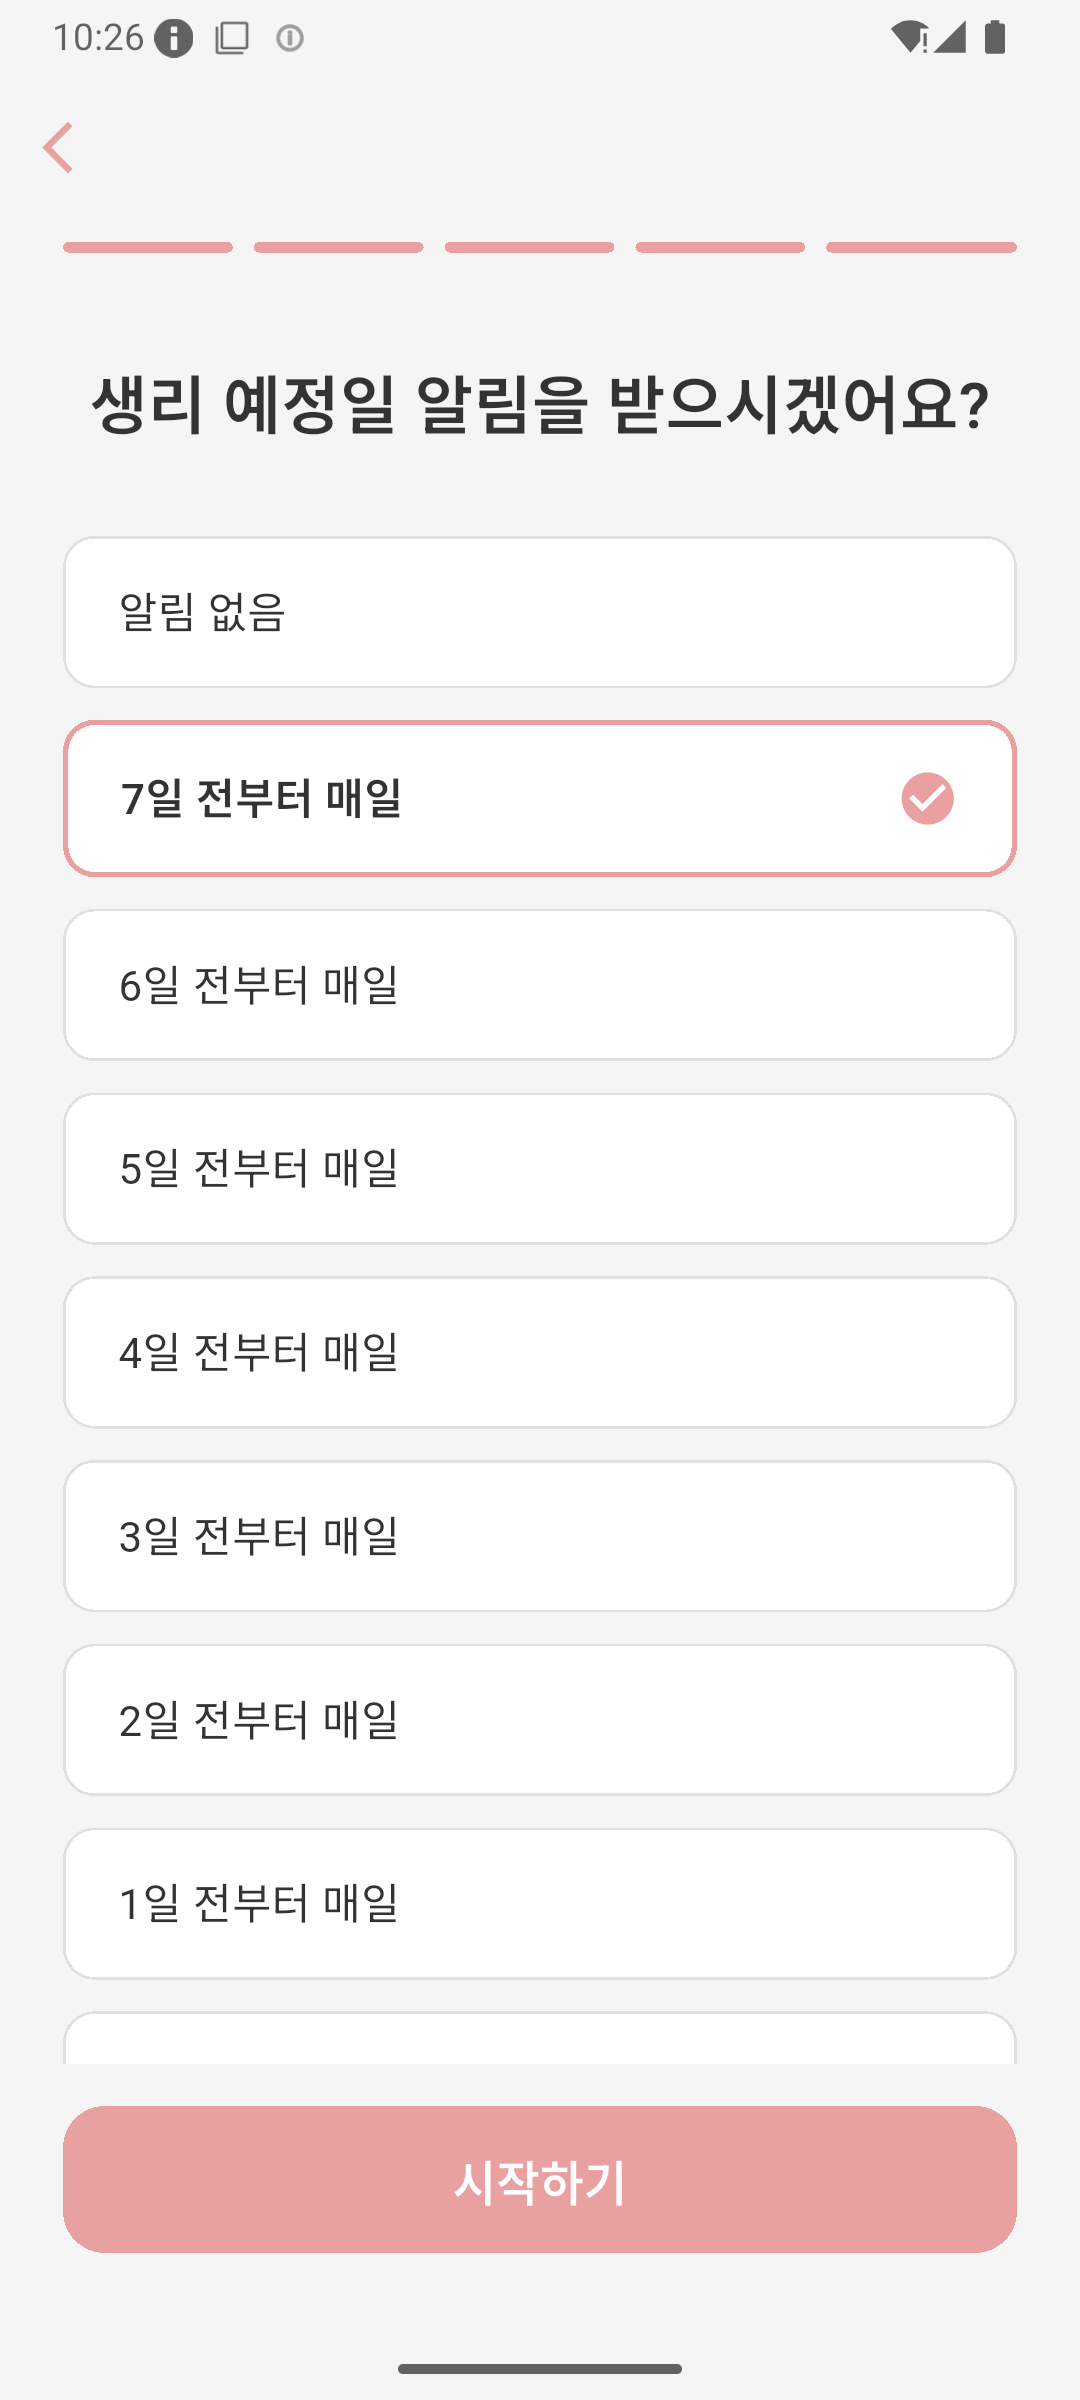Choose '5일 전부터 매일' reminder
Screen dimensions: 1080x2400
click(x=540, y=1169)
